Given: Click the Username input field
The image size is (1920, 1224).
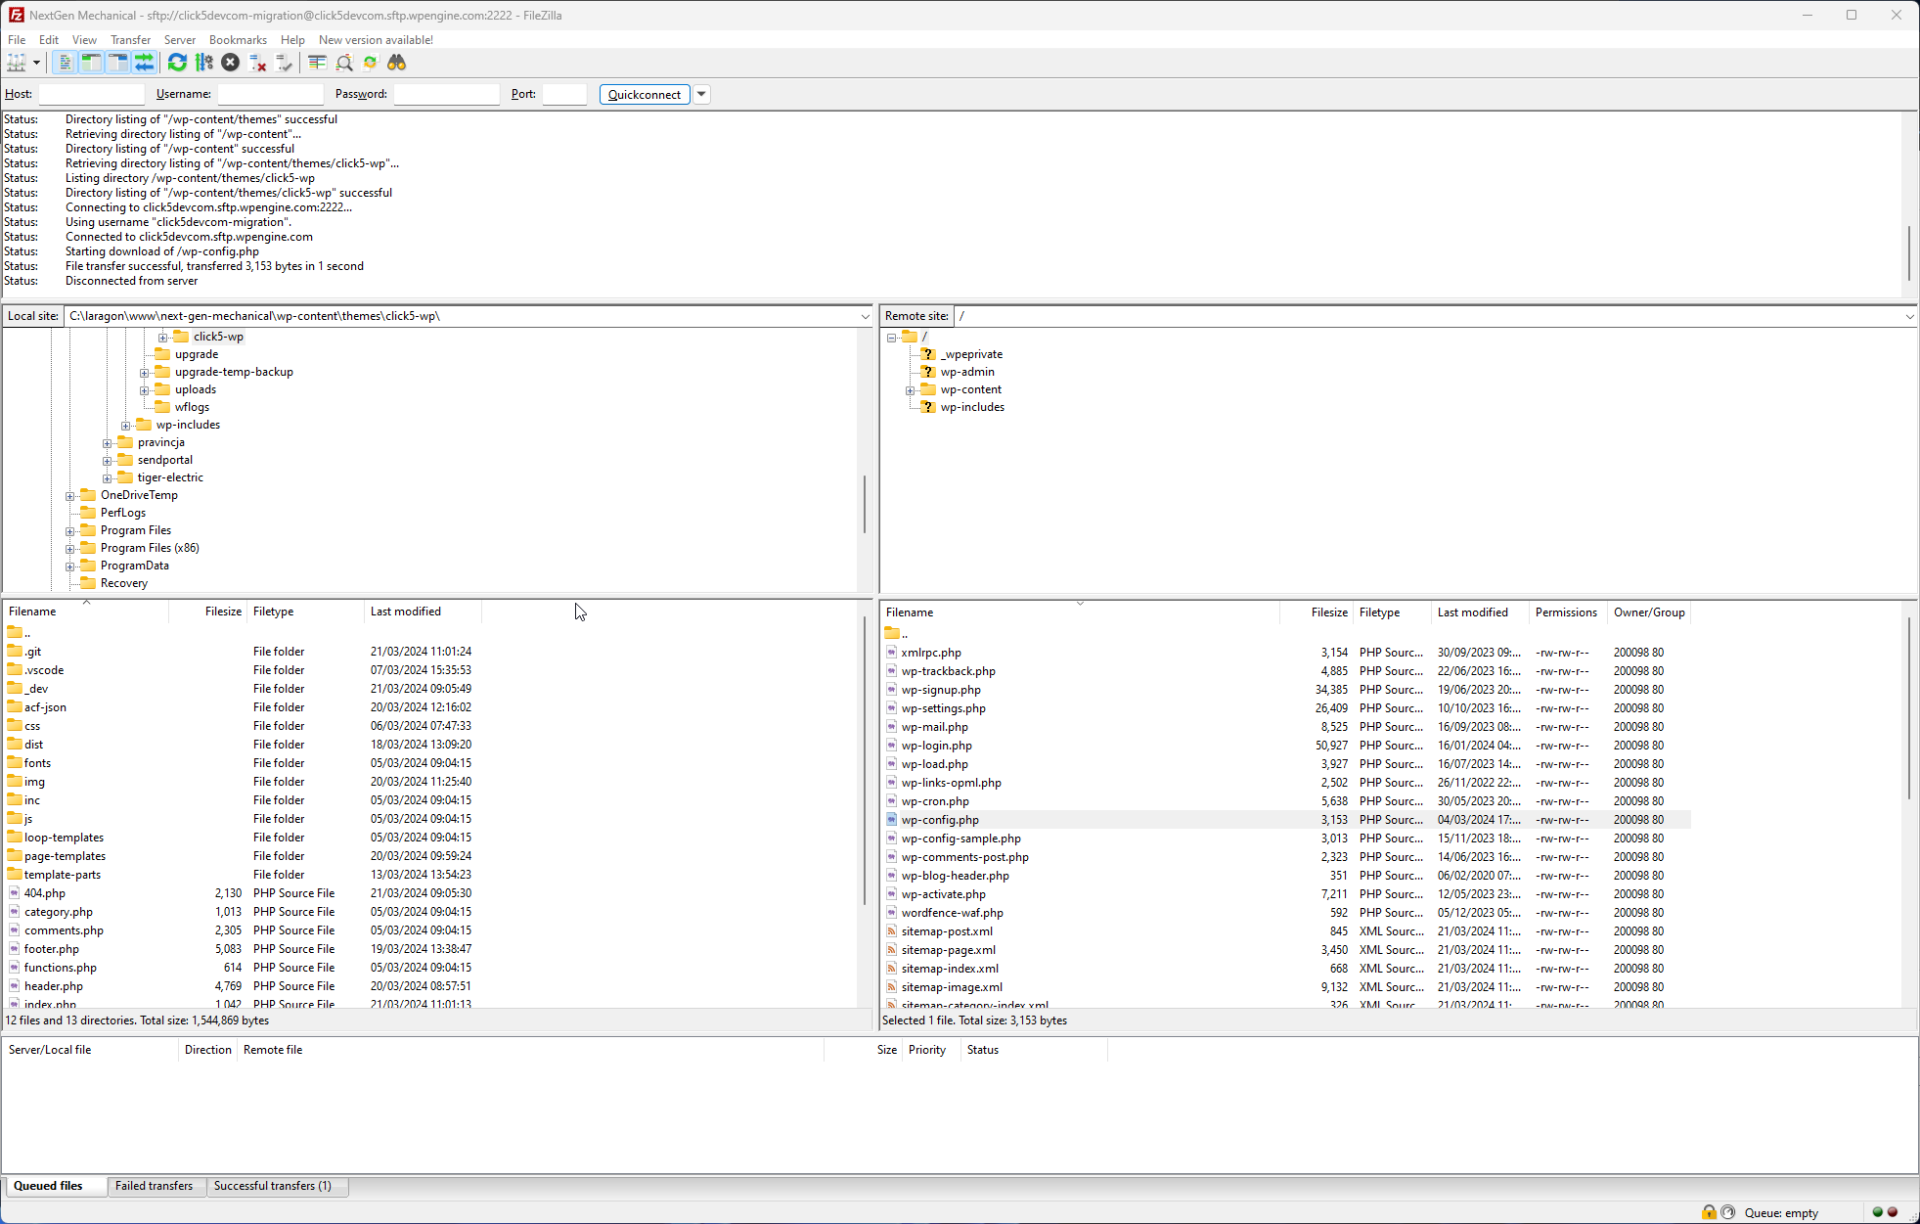Looking at the screenshot, I should pyautogui.click(x=270, y=94).
